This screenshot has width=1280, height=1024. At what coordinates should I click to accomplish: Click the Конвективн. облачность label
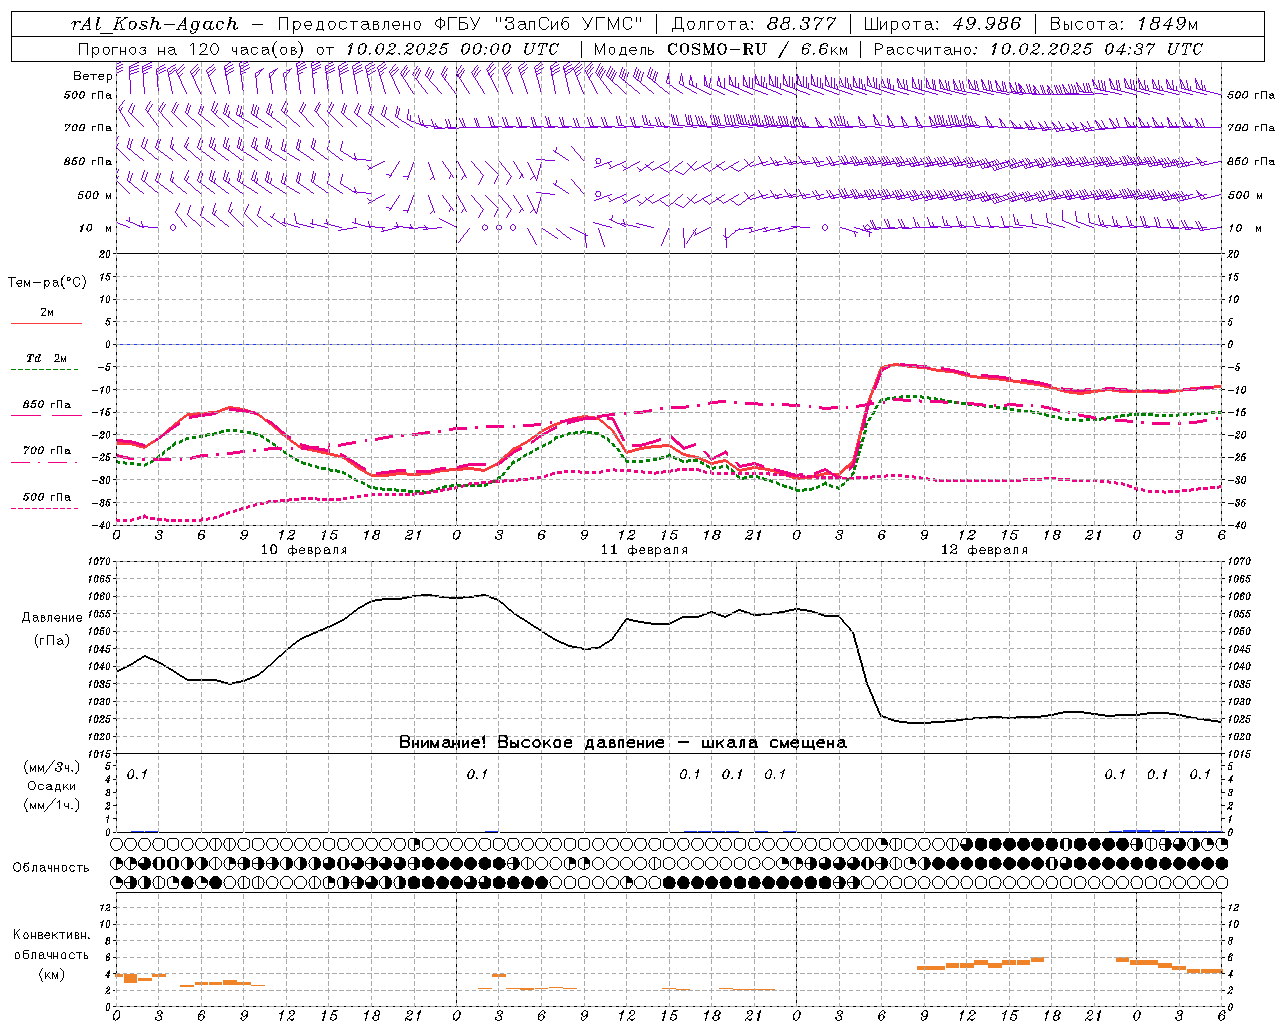tap(52, 945)
